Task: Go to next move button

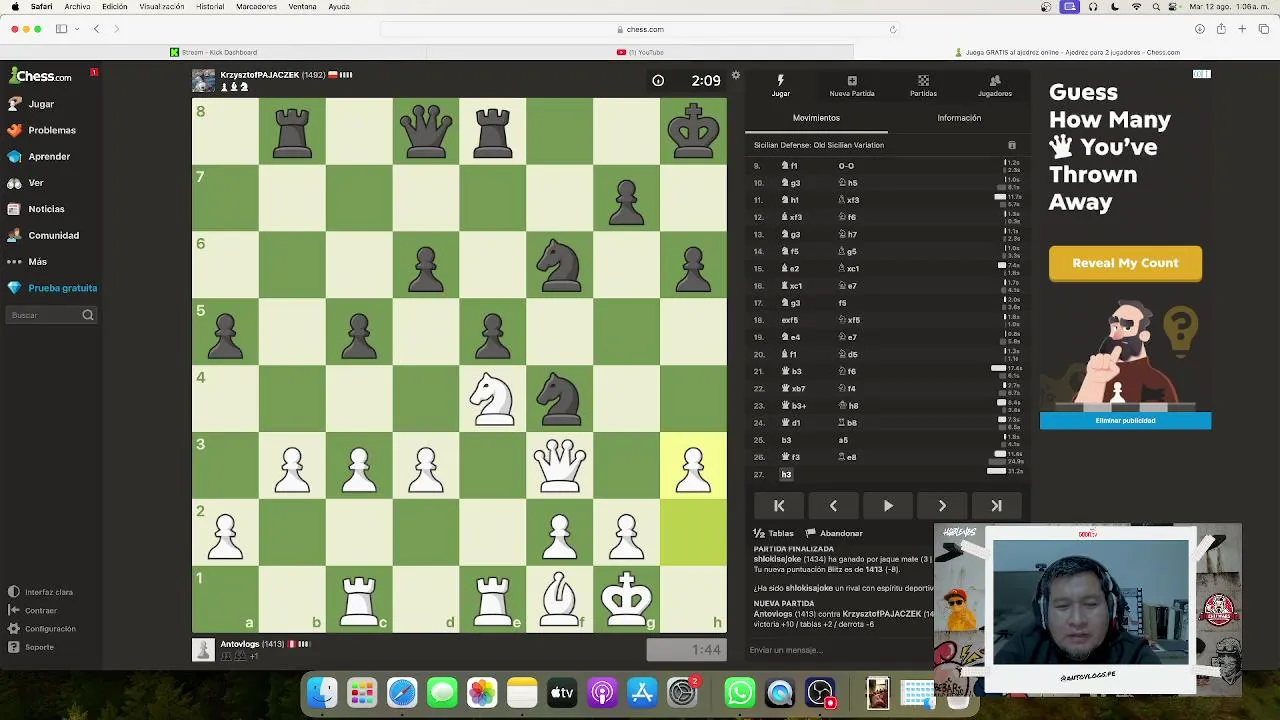Action: (942, 506)
